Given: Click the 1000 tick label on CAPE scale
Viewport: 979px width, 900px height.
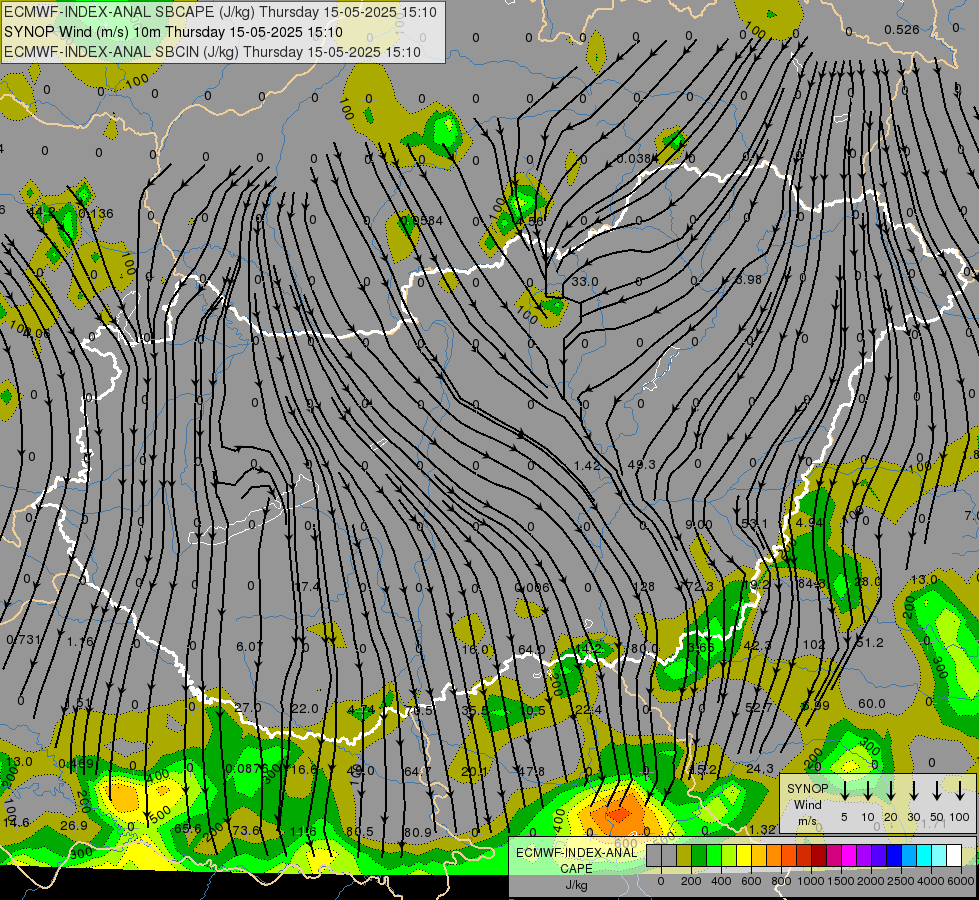Looking at the screenshot, I should pos(810,881).
